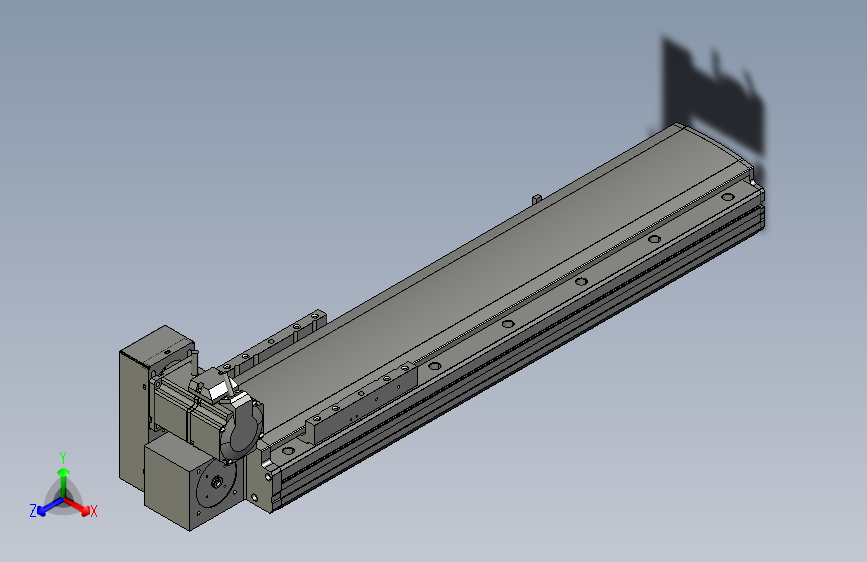The width and height of the screenshot is (867, 562).
Task: Click the mounting hole nearest the rail's far end
Action: pyautogui.click(x=728, y=197)
